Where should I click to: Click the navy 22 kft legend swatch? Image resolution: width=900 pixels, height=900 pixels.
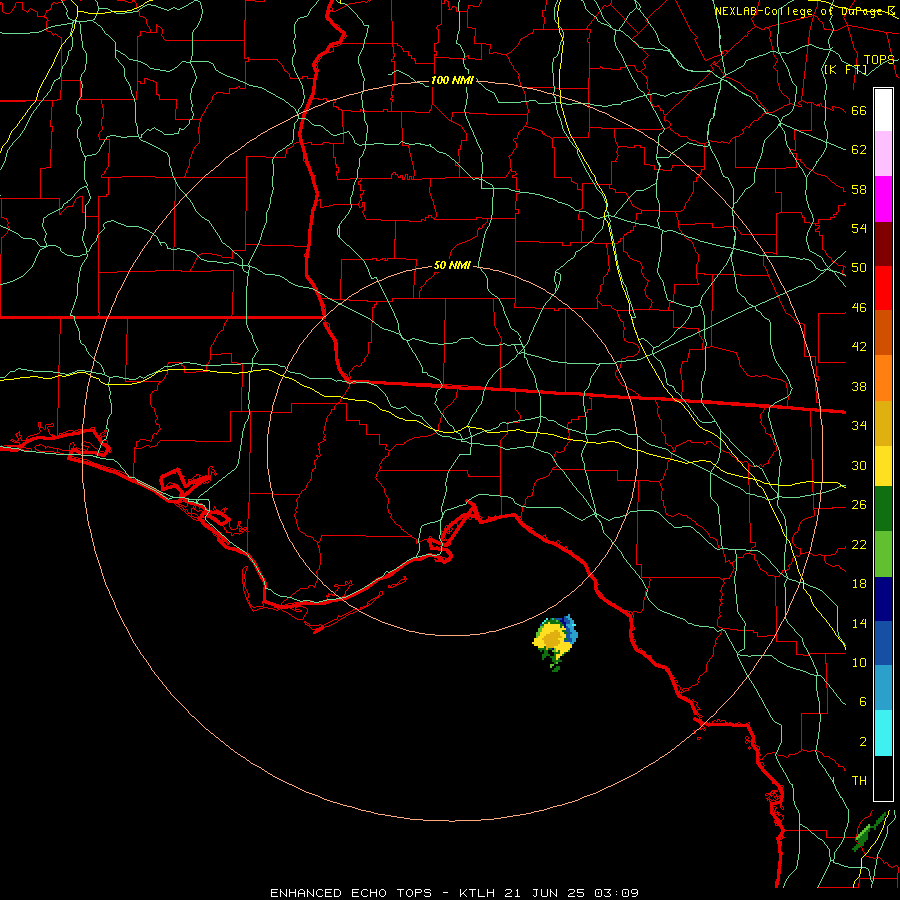pyautogui.click(x=883, y=599)
